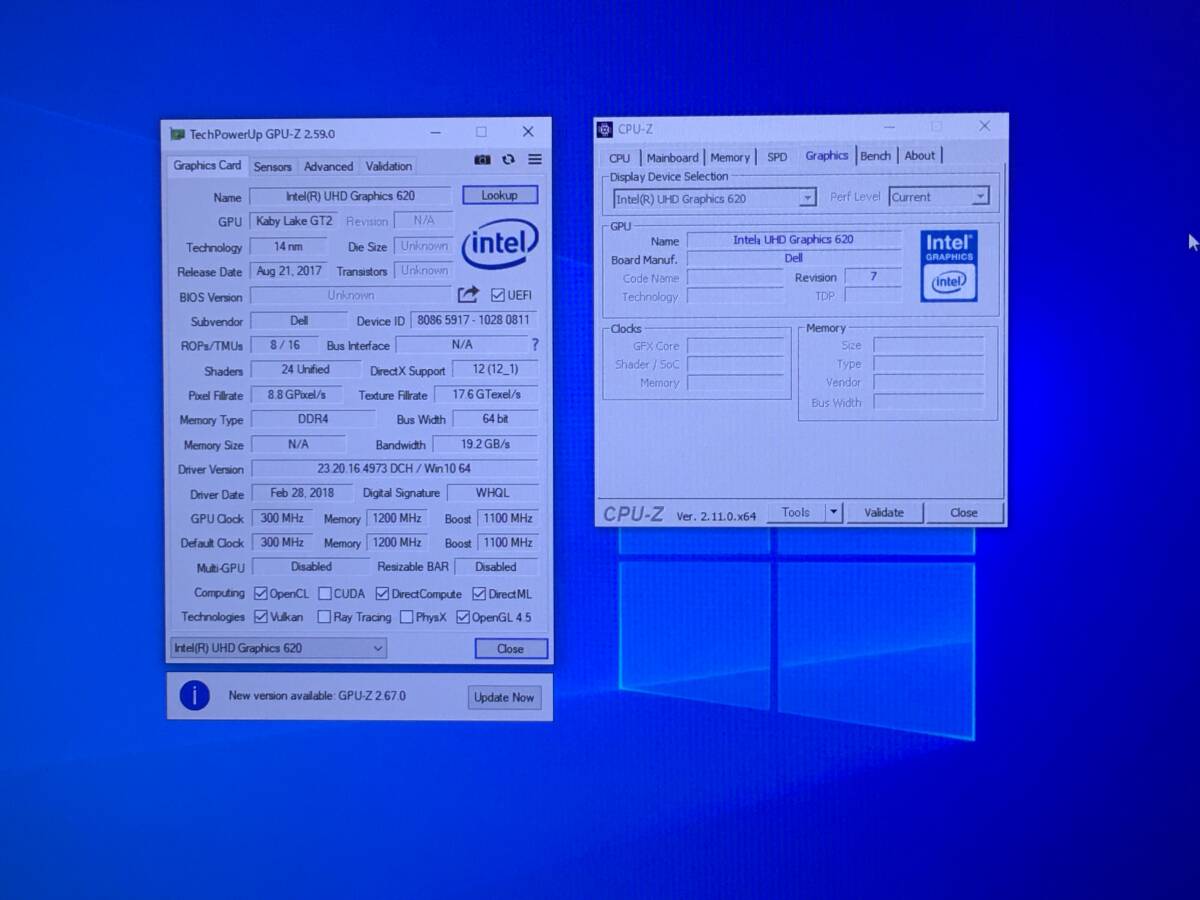The height and width of the screenshot is (900, 1200).
Task: Switch to GPU-Z Sensors tab
Action: 272,167
